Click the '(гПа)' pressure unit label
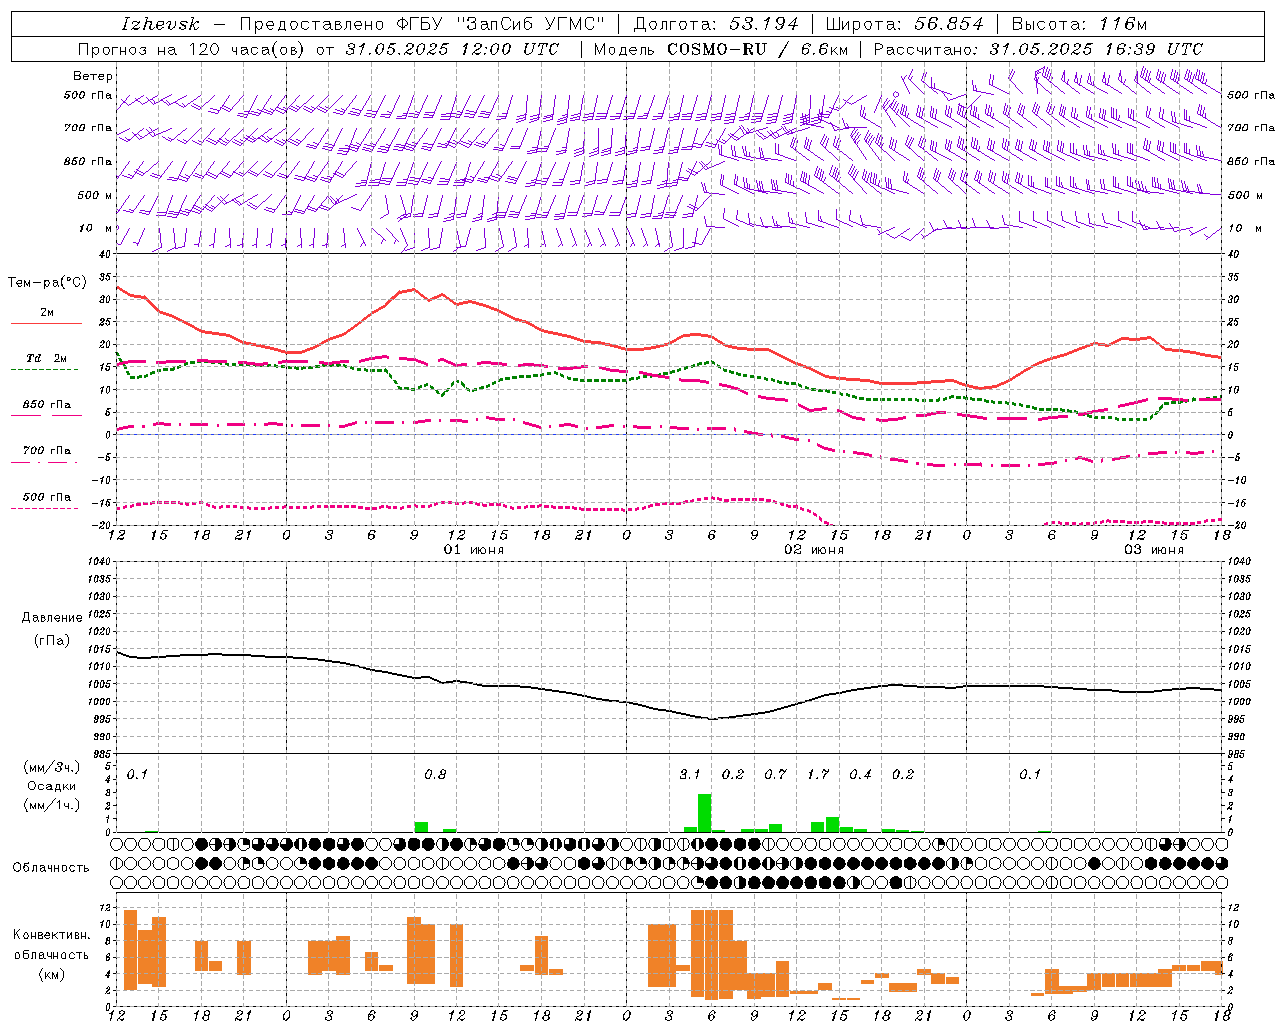1280x1024 pixels. [x=52, y=641]
